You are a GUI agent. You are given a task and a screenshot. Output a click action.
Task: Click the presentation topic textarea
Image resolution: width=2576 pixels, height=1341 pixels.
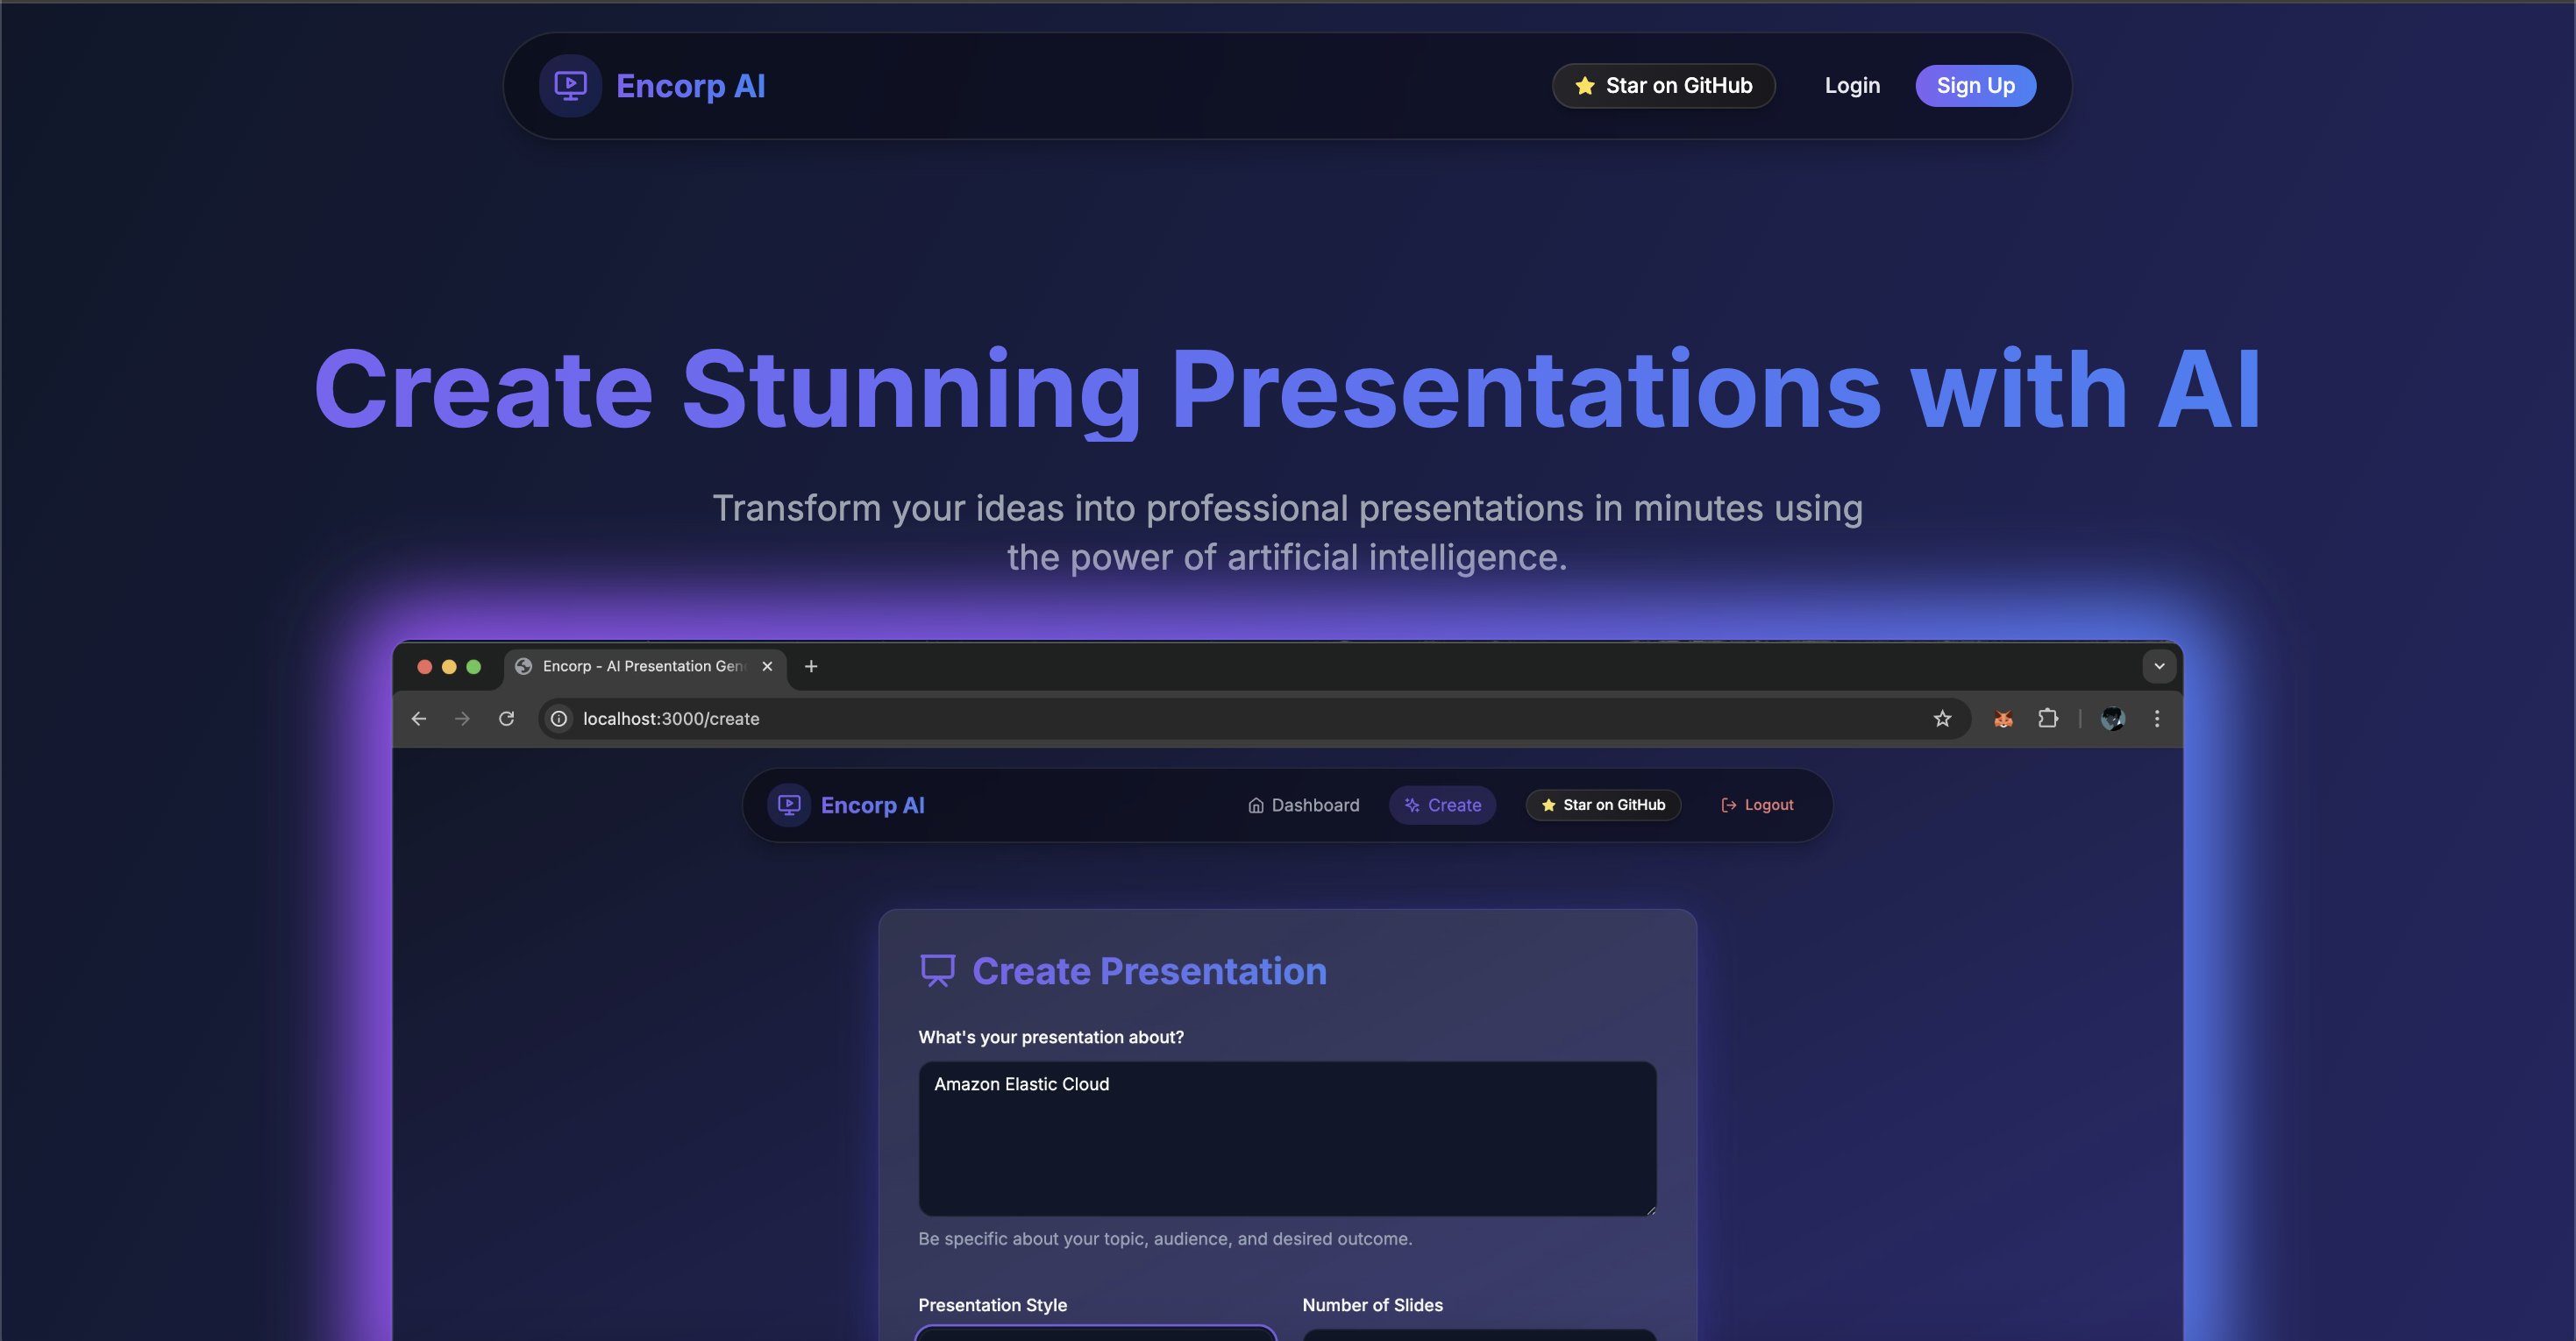pyautogui.click(x=1287, y=1139)
